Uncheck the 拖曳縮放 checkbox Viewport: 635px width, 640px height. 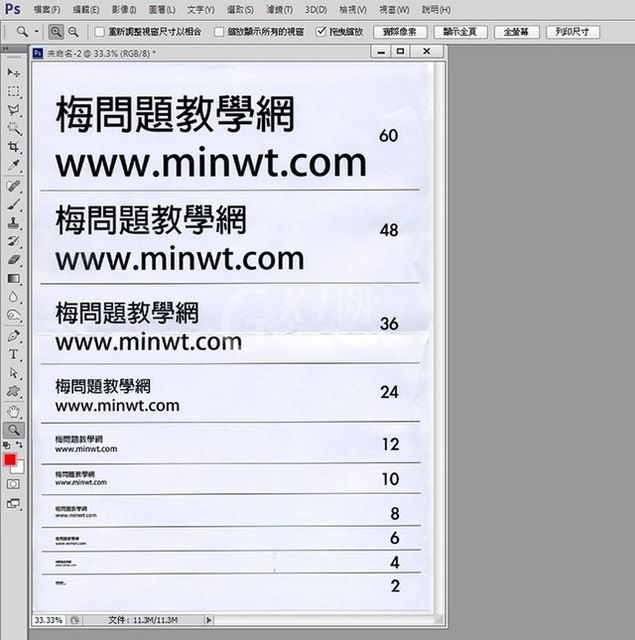[321, 31]
